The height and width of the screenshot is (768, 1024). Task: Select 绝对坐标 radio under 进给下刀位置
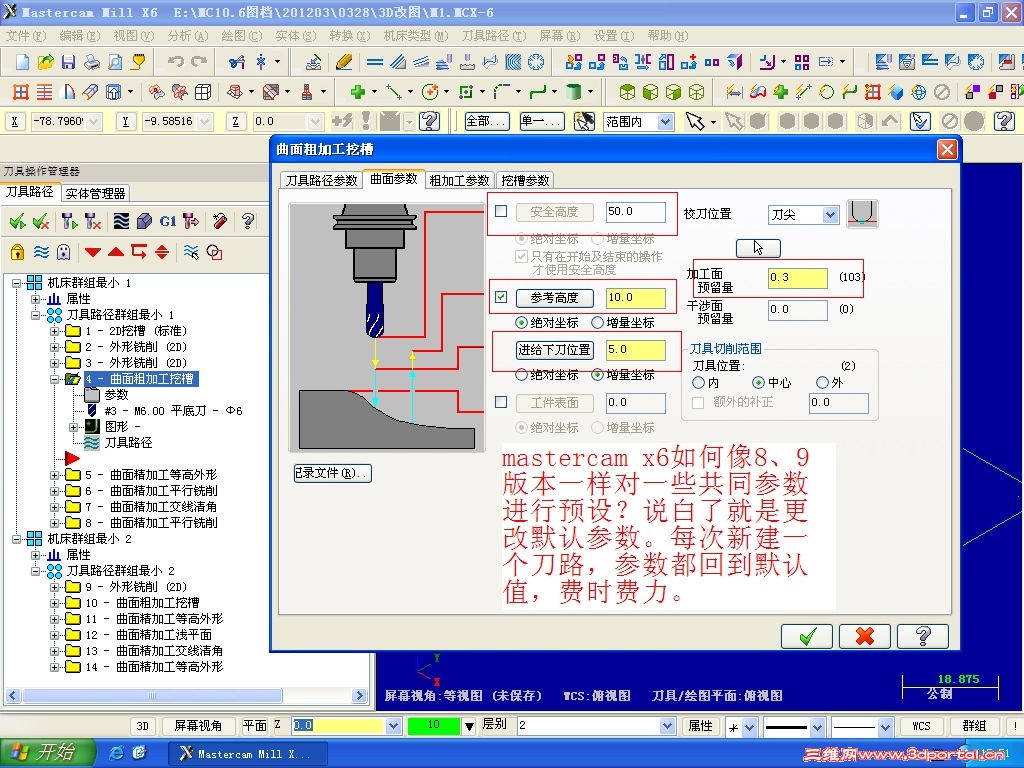click(521, 375)
